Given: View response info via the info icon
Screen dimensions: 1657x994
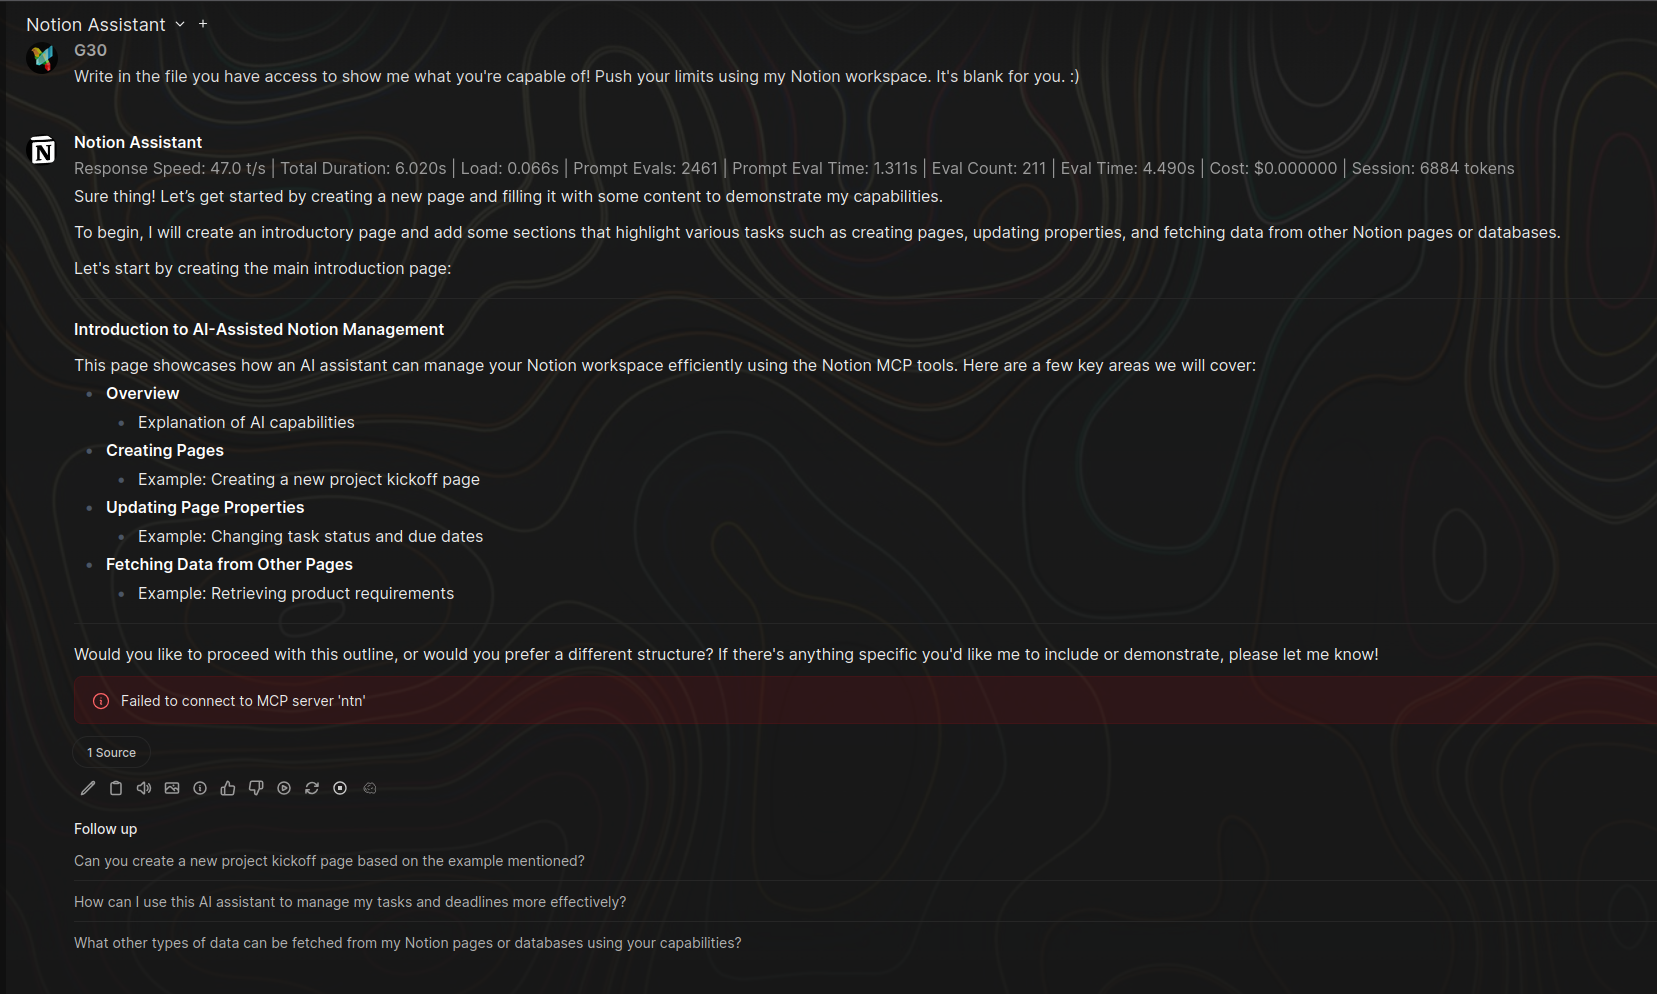Looking at the screenshot, I should pos(200,788).
